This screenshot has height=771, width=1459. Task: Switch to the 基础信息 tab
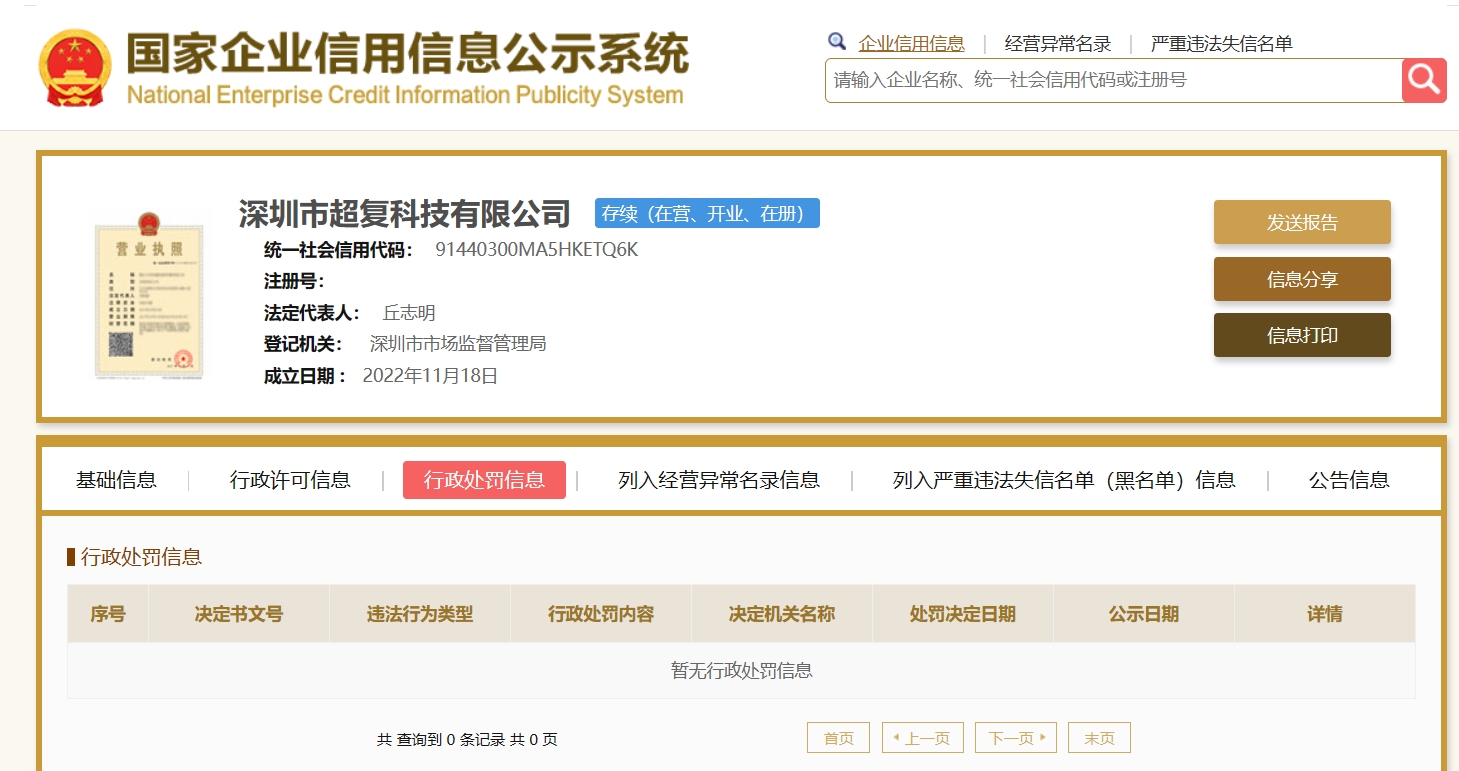pyautogui.click(x=116, y=480)
